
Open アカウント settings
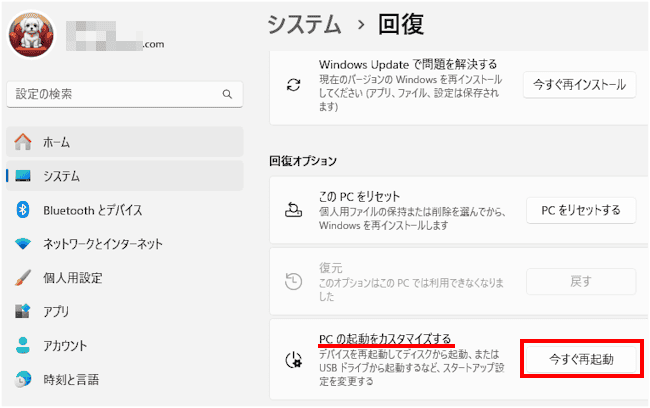point(124,345)
